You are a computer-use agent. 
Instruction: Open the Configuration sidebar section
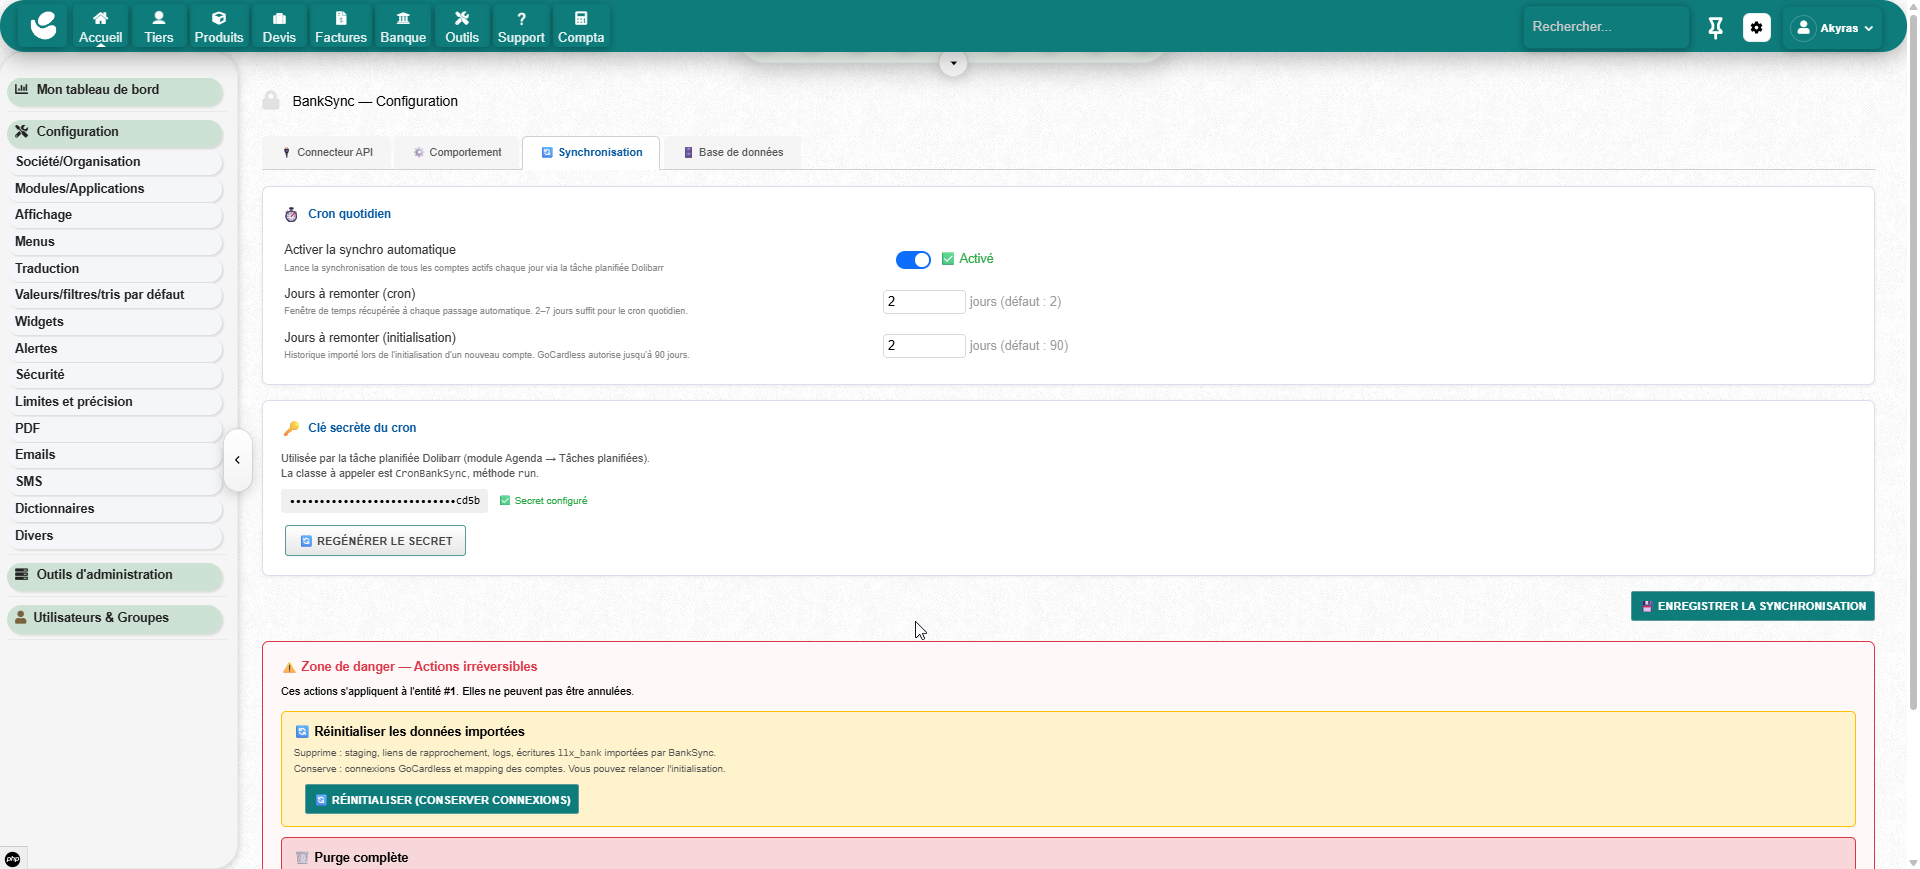(115, 132)
